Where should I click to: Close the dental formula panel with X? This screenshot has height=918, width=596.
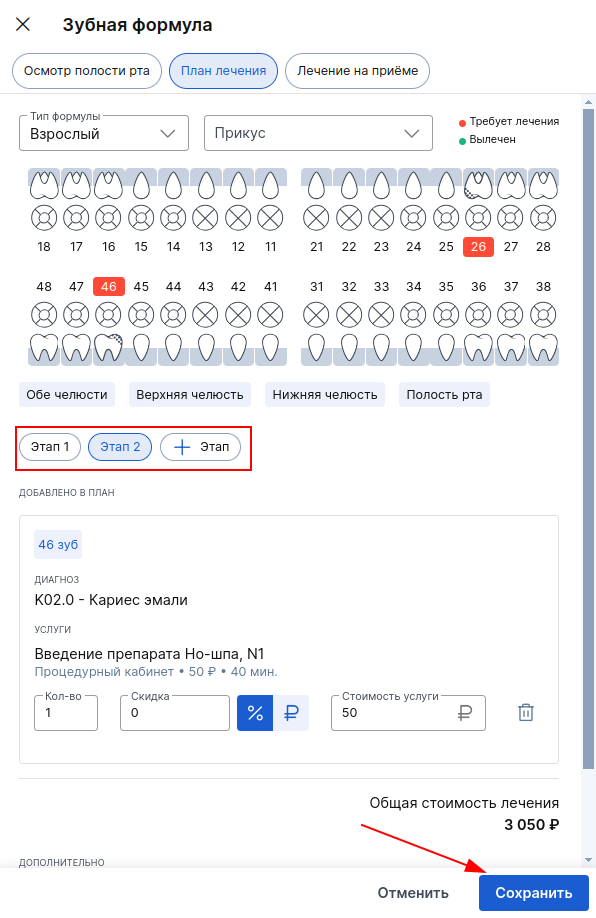[23, 25]
